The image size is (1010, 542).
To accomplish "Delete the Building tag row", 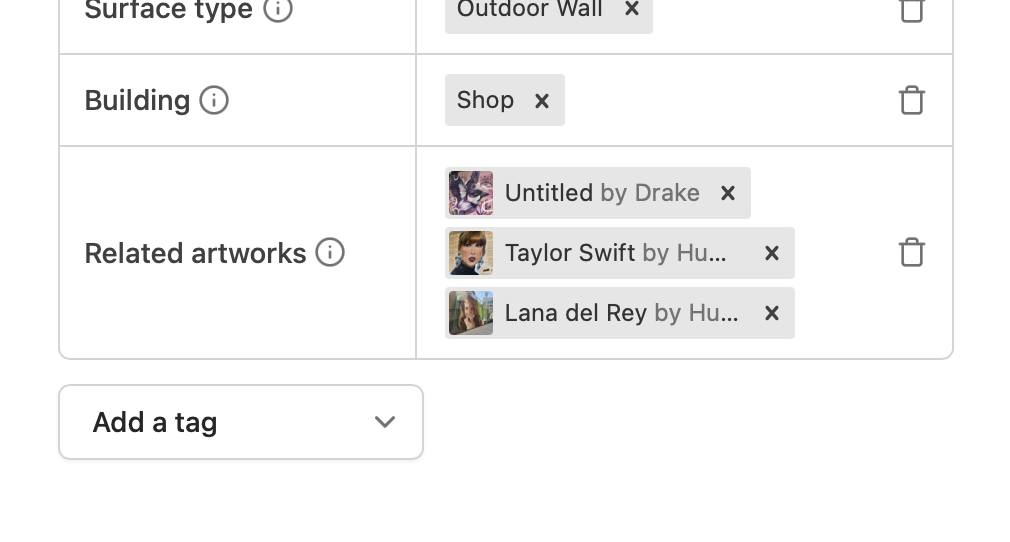I will click(911, 100).
